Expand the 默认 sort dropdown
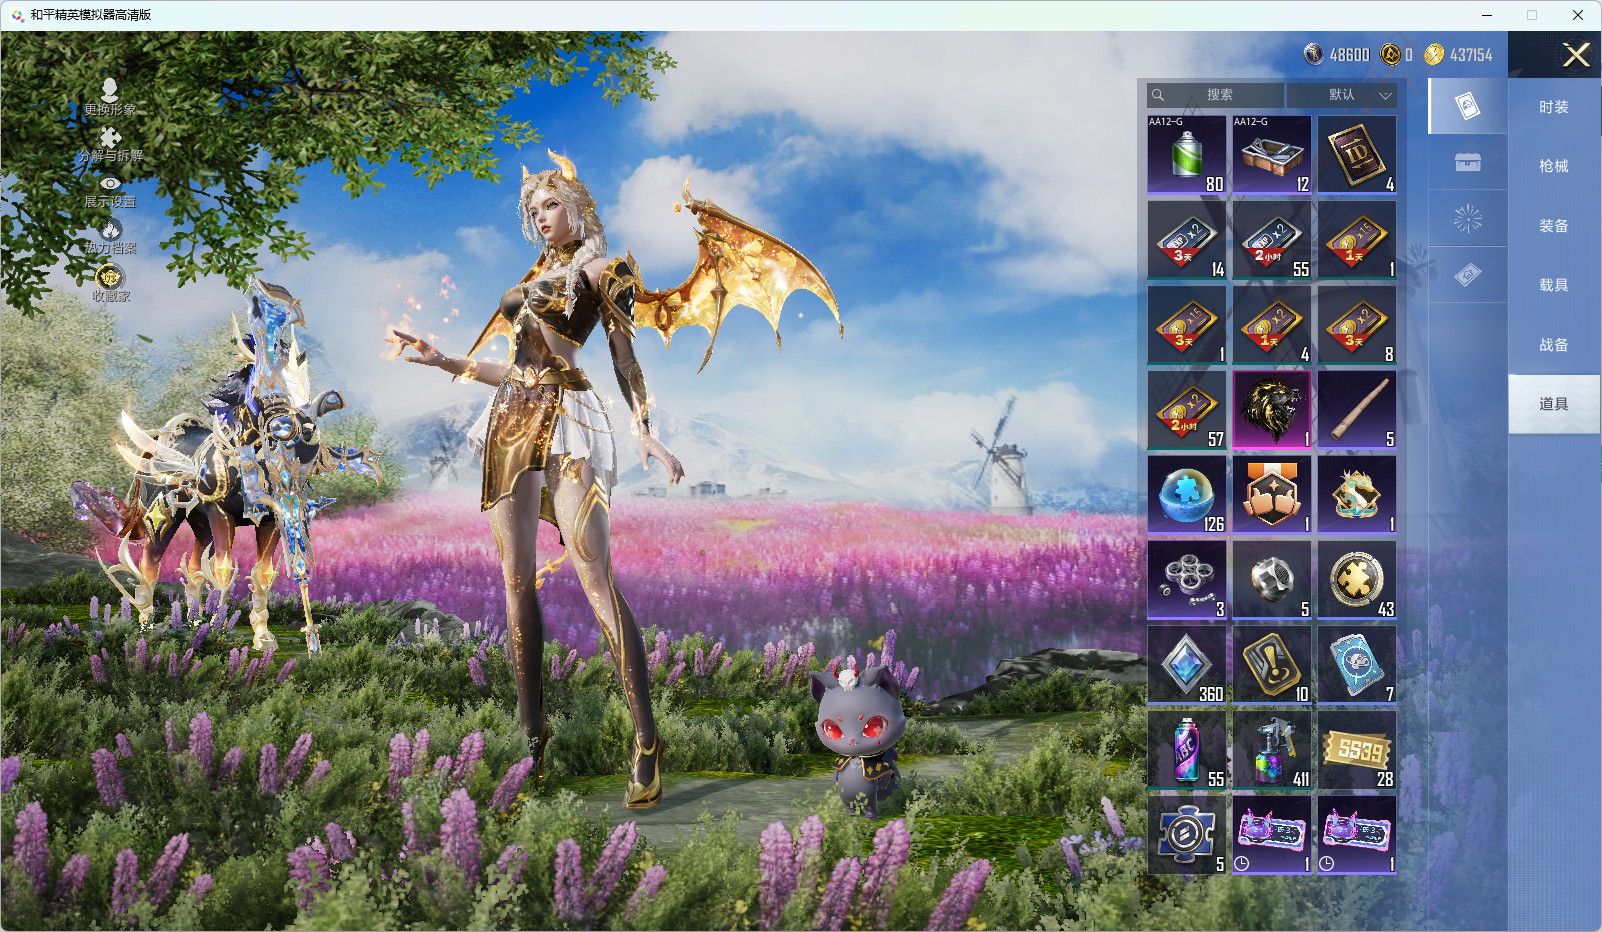Screen dimensions: 1602x932 1341,95
